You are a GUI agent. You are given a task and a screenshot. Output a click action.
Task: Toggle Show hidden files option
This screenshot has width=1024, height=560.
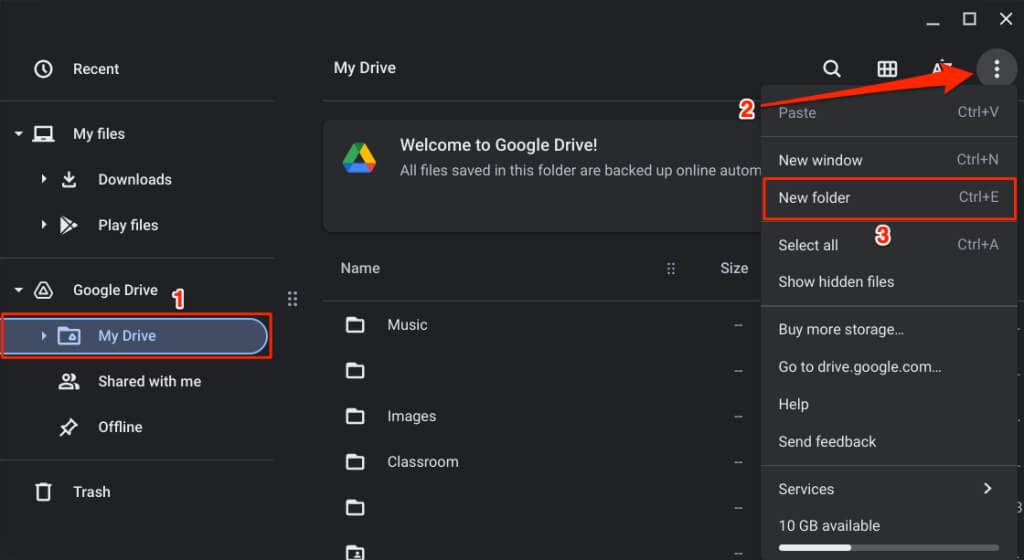836,282
